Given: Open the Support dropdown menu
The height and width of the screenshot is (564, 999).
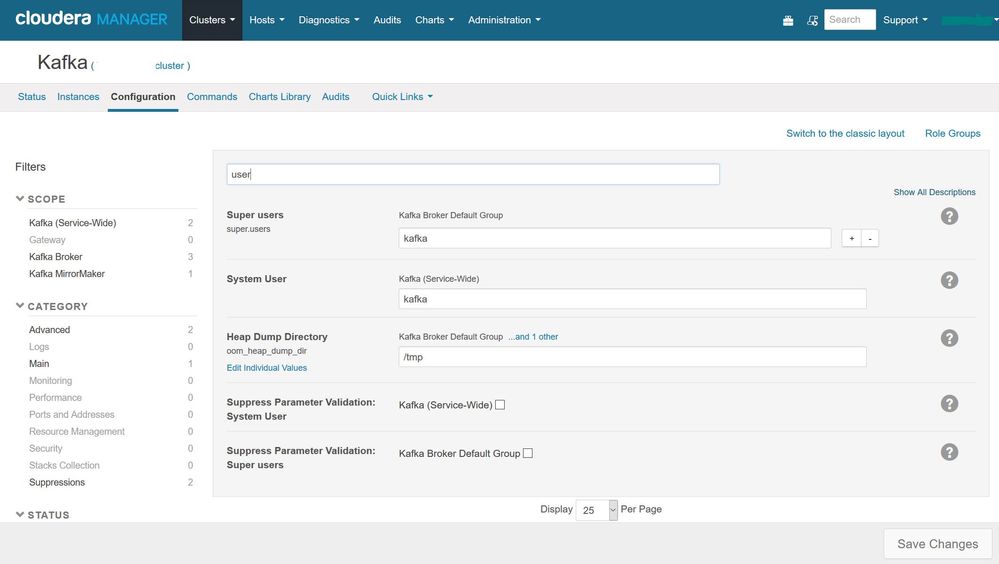Looking at the screenshot, I should pos(905,20).
